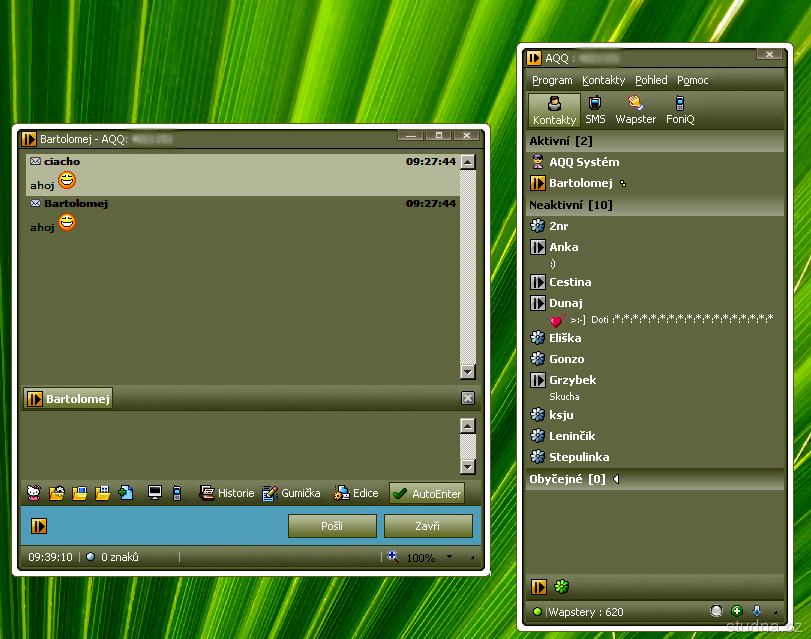Open the Hello Kitty emoticon picker
The width and height of the screenshot is (811, 639).
(x=34, y=493)
